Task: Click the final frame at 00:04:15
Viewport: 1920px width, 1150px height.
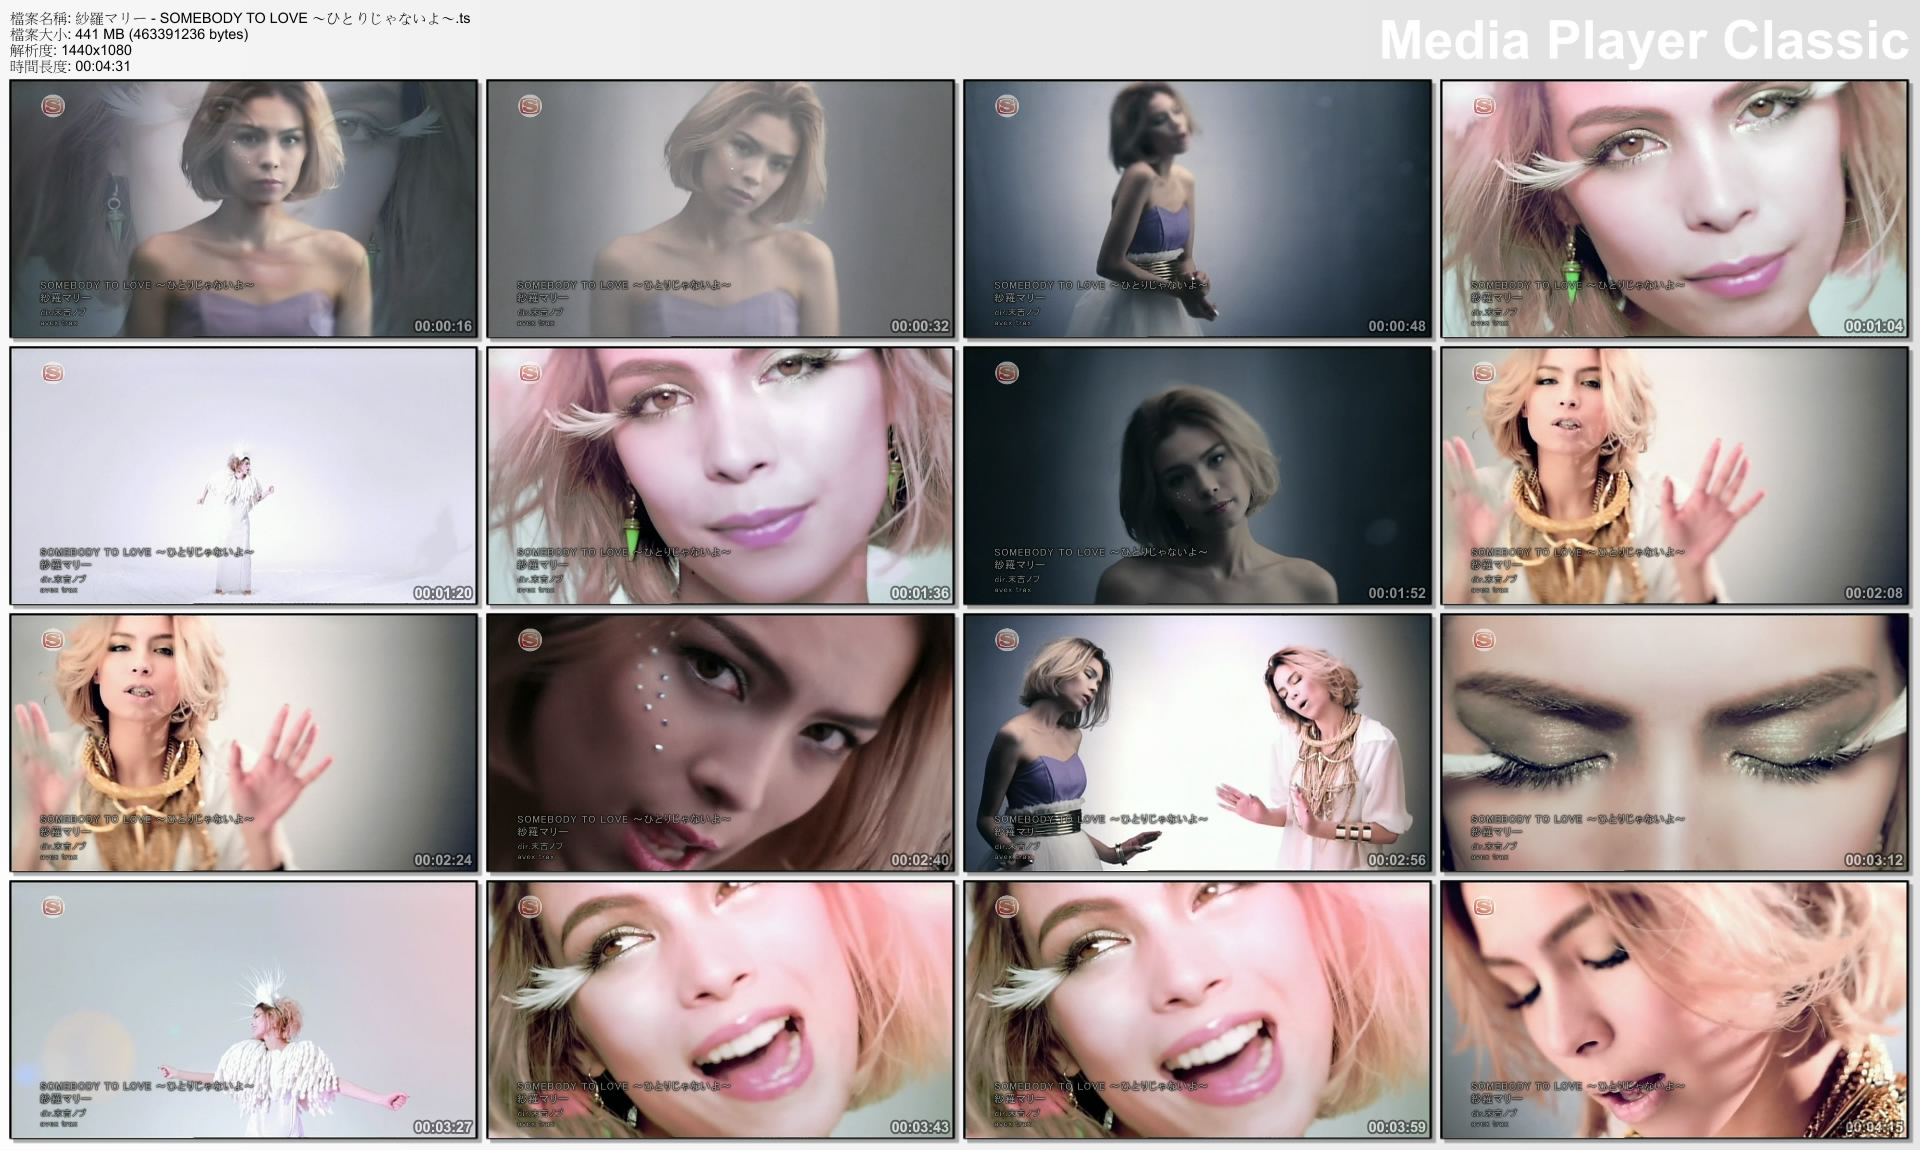Action: pyautogui.click(x=1674, y=1009)
